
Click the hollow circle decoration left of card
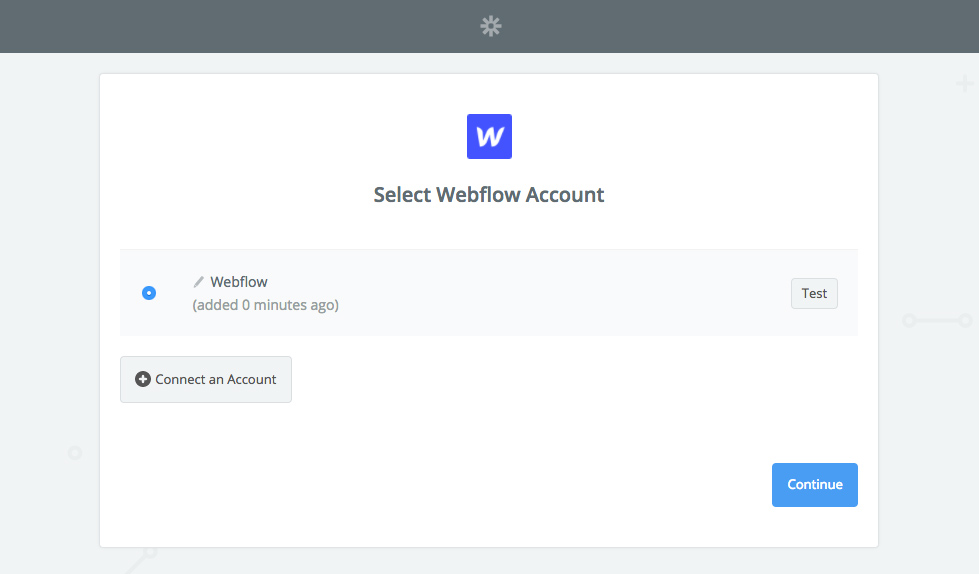point(75,453)
